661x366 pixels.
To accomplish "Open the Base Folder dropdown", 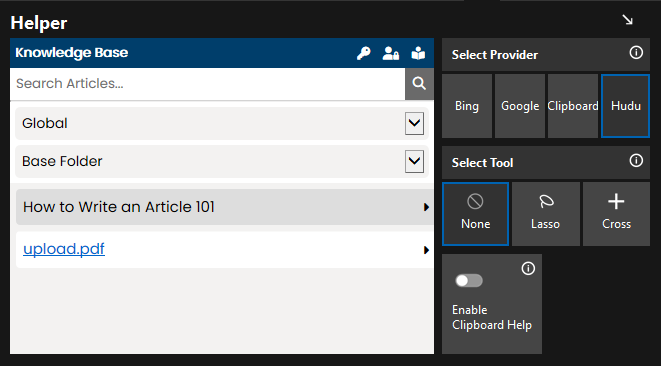I will [x=414, y=161].
